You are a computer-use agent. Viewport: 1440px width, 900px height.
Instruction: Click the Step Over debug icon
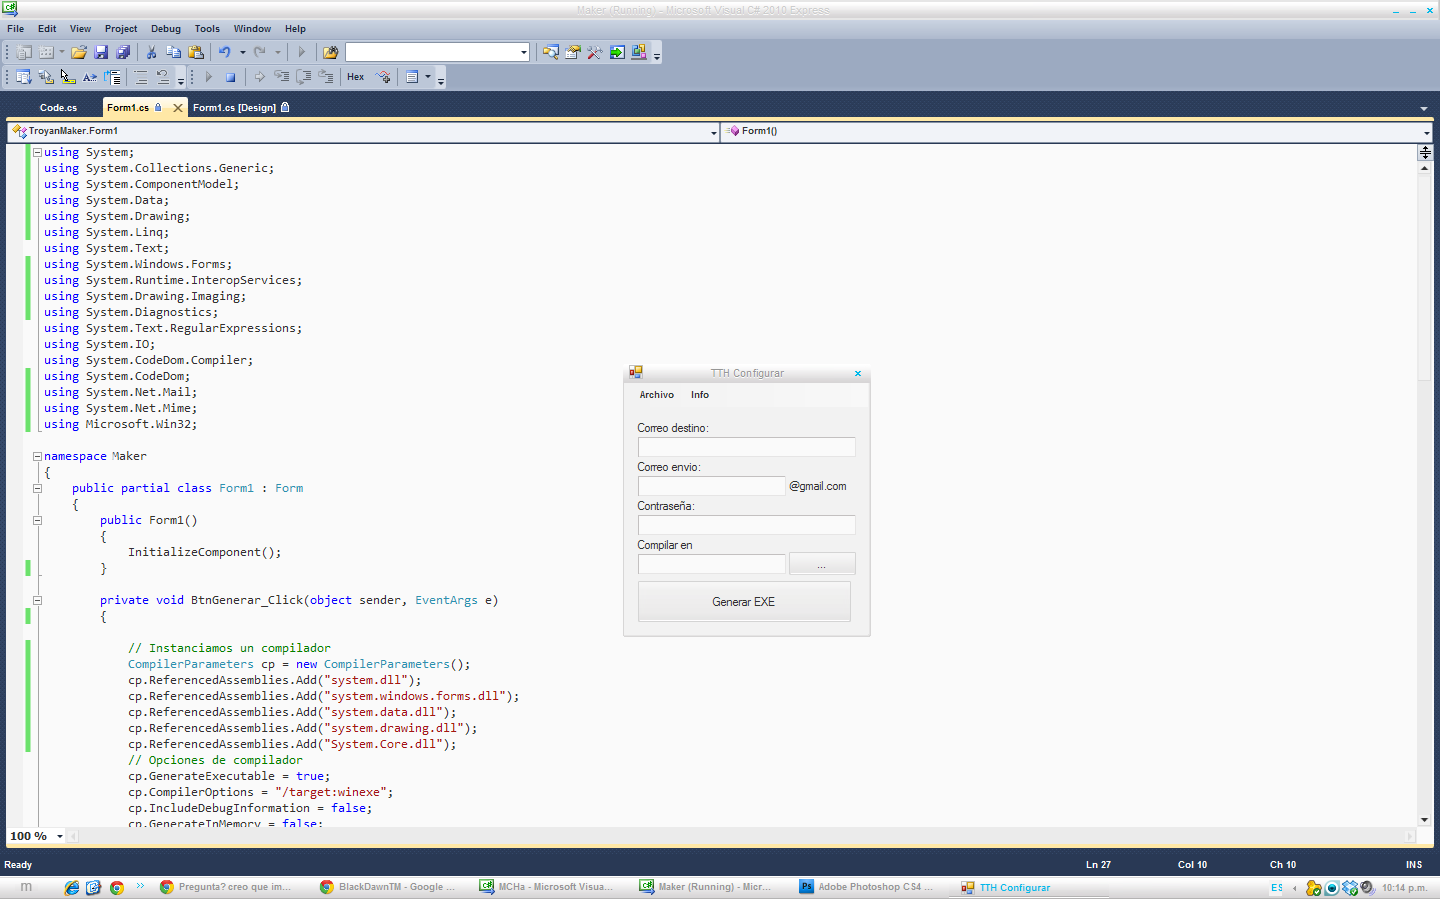[x=304, y=77]
